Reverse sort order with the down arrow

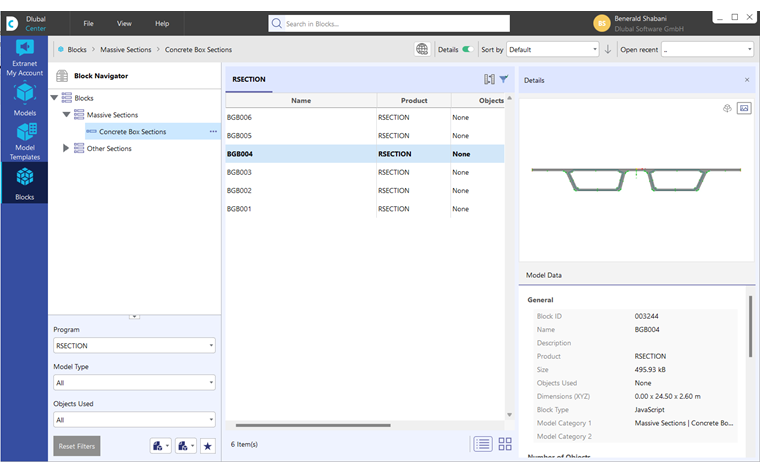(607, 49)
